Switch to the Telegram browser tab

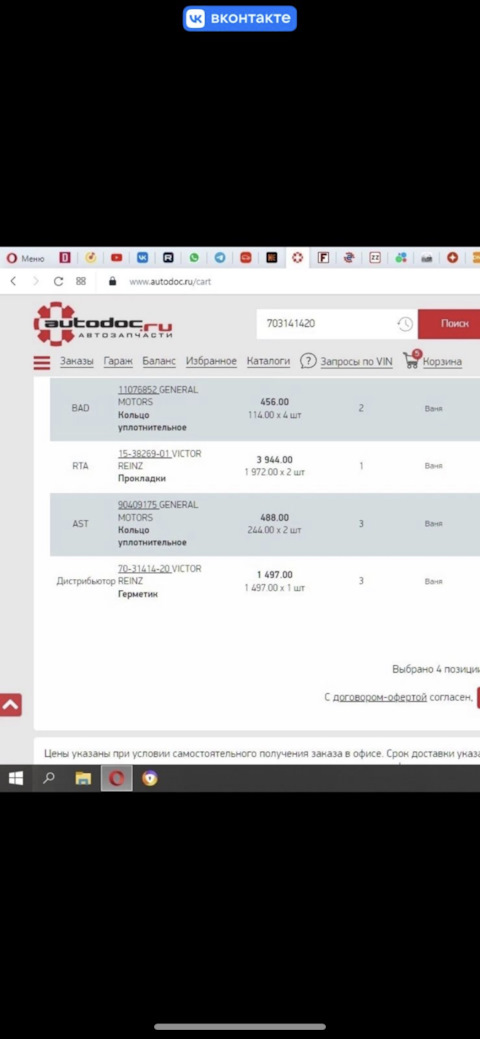pos(219,258)
